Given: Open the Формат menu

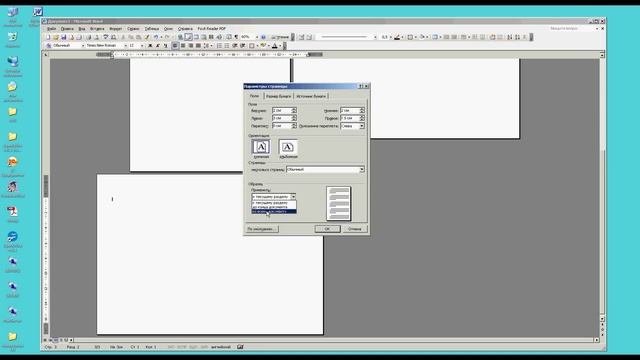Looking at the screenshot, I should click(x=116, y=29).
